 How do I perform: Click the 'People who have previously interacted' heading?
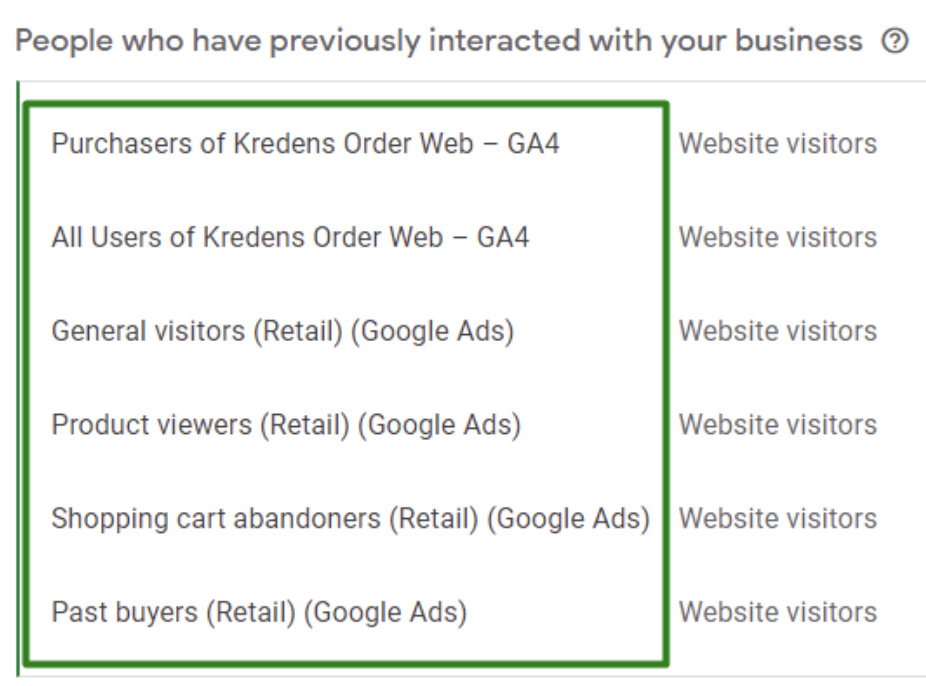click(440, 42)
